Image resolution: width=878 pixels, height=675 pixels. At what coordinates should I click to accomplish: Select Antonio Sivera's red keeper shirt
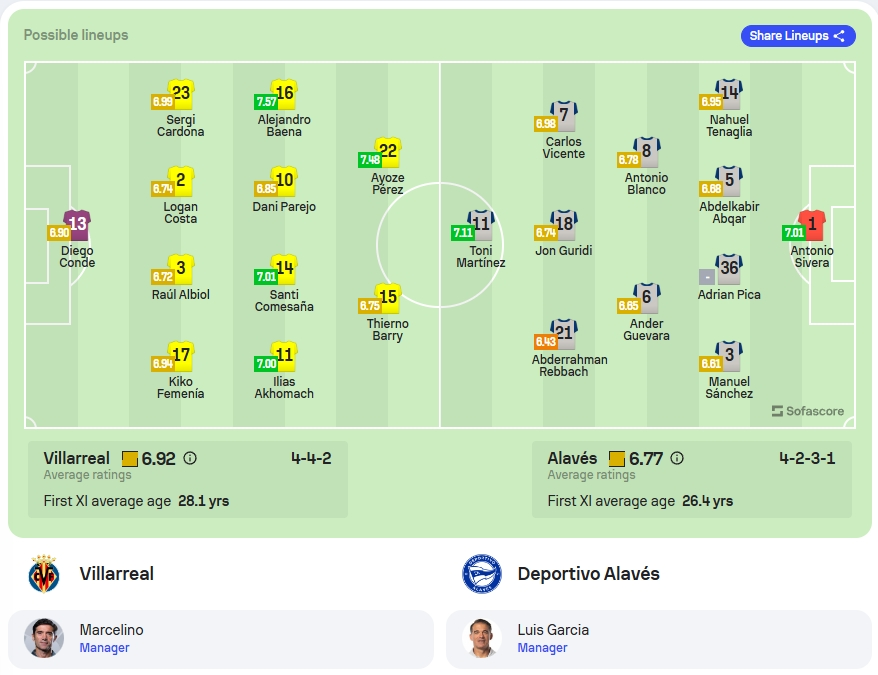(x=811, y=225)
